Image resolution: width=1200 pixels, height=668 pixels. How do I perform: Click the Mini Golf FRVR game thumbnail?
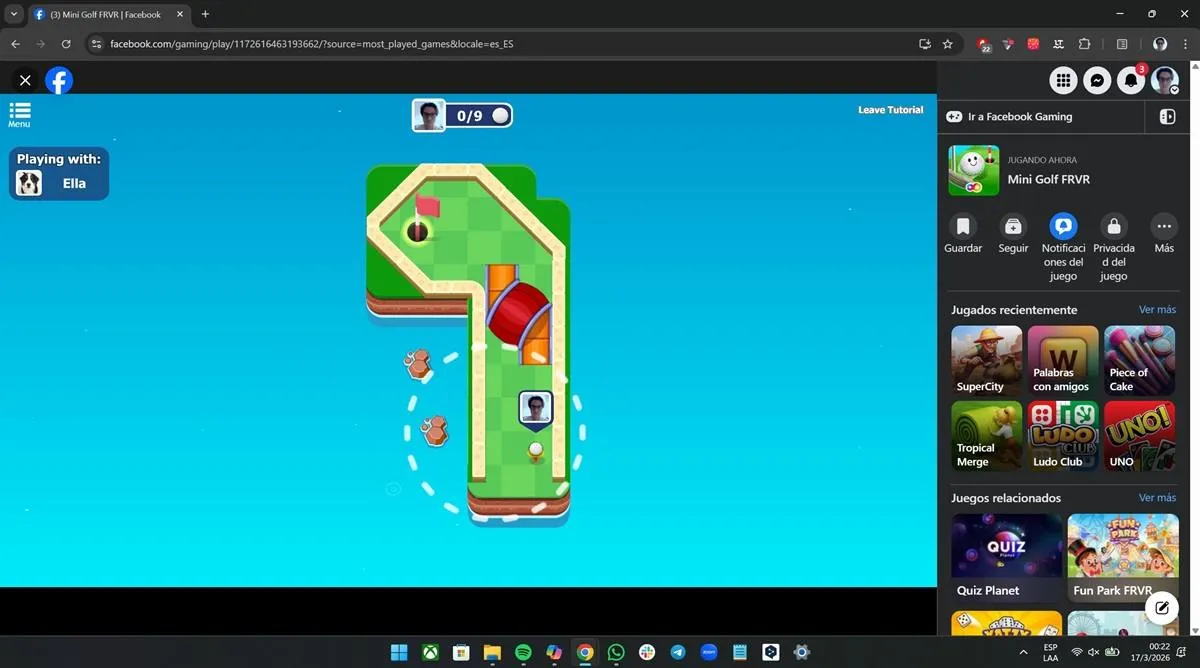973,170
